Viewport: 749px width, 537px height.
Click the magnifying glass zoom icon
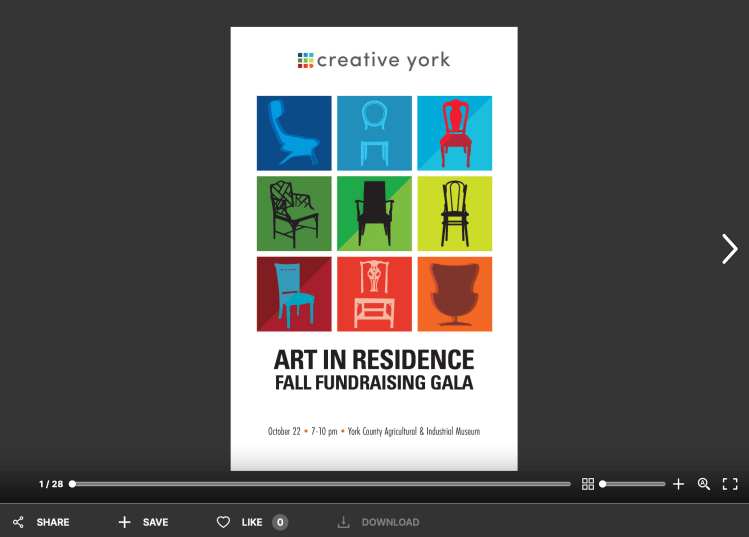[x=704, y=484]
